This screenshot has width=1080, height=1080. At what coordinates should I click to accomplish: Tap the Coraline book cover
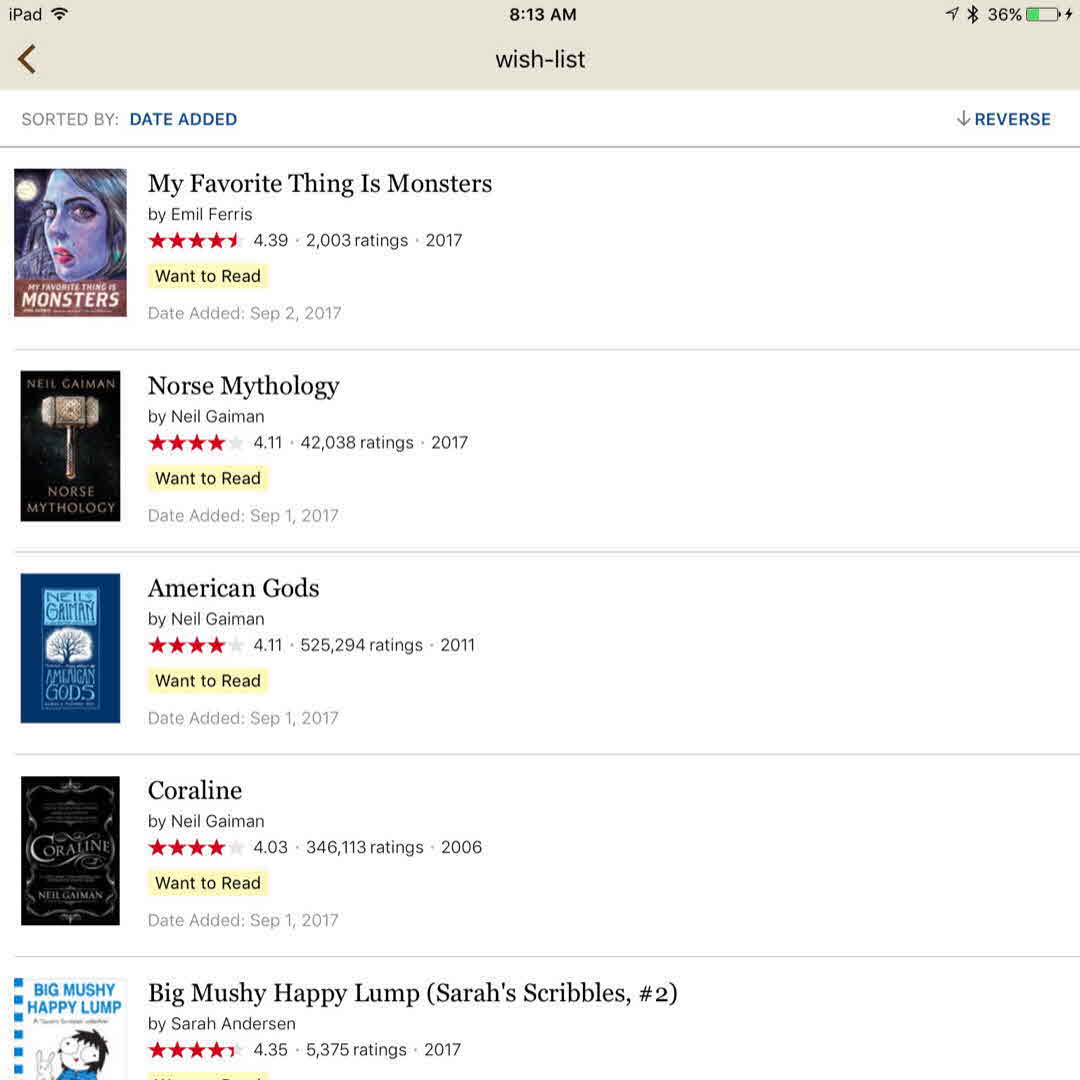pos(70,850)
